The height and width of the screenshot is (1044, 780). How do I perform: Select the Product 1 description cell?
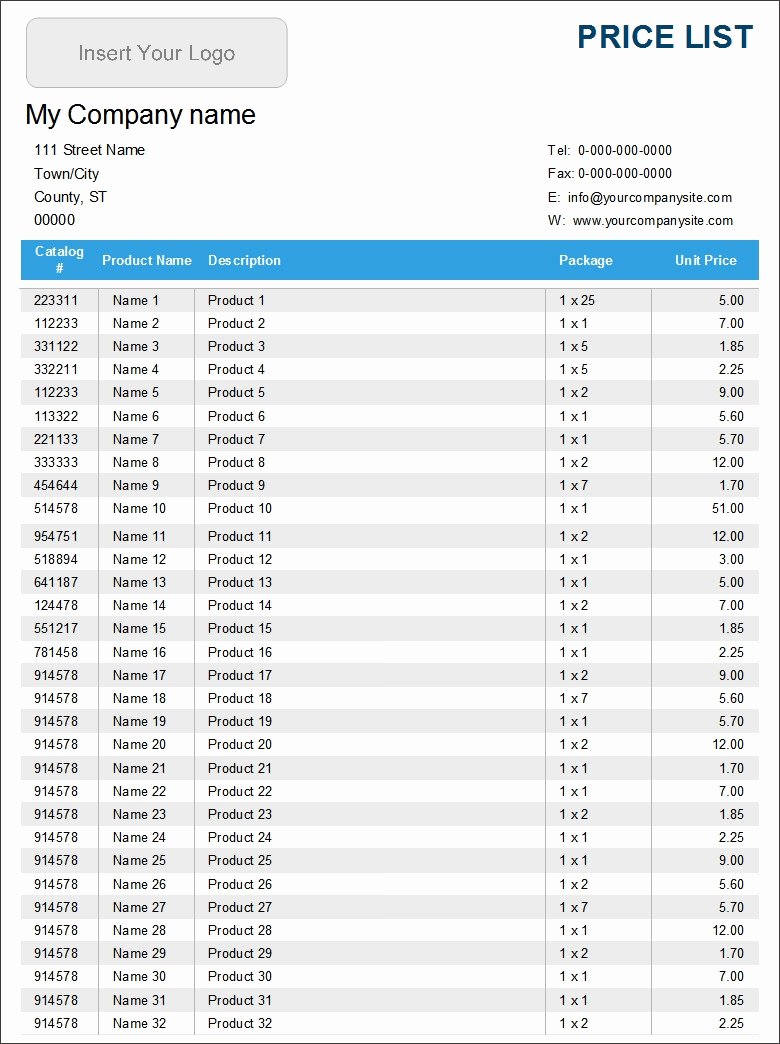point(236,300)
